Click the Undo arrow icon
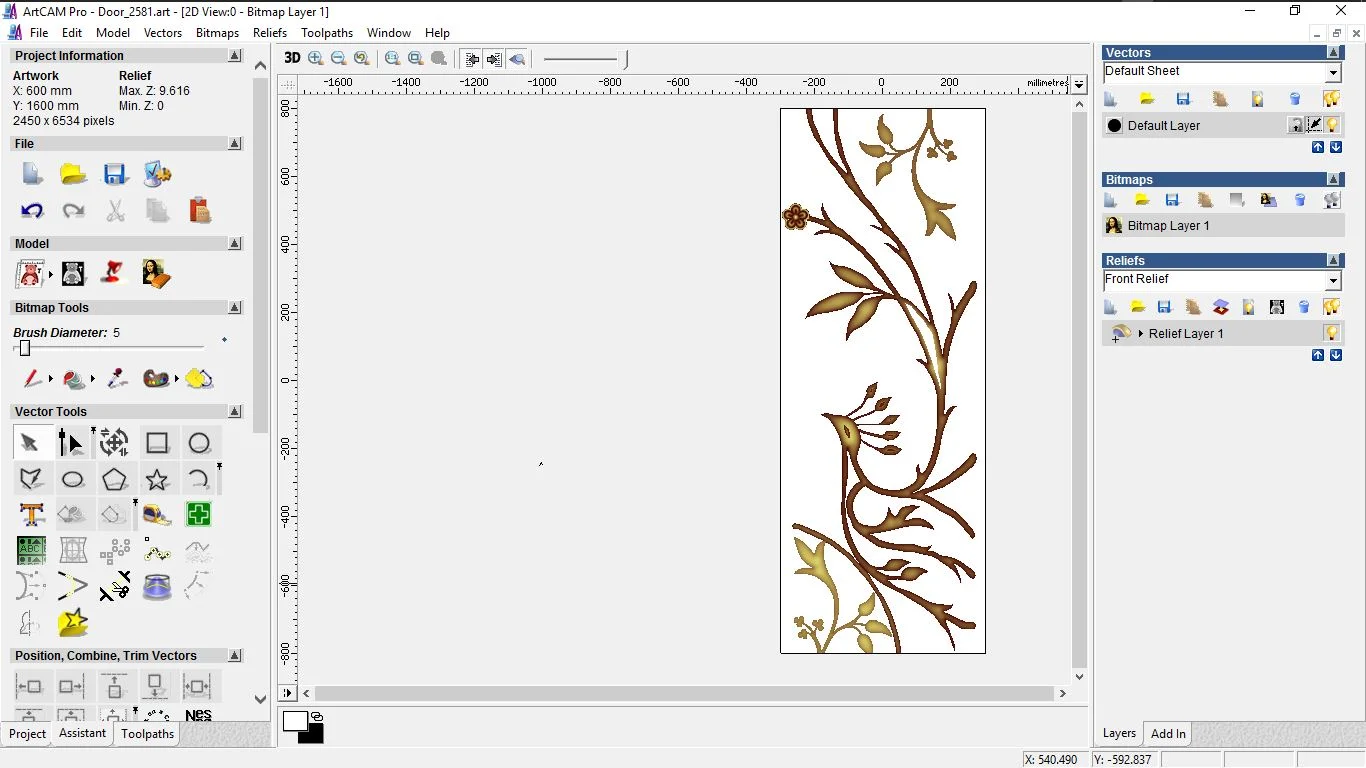Image resolution: width=1366 pixels, height=768 pixels. (x=31, y=210)
